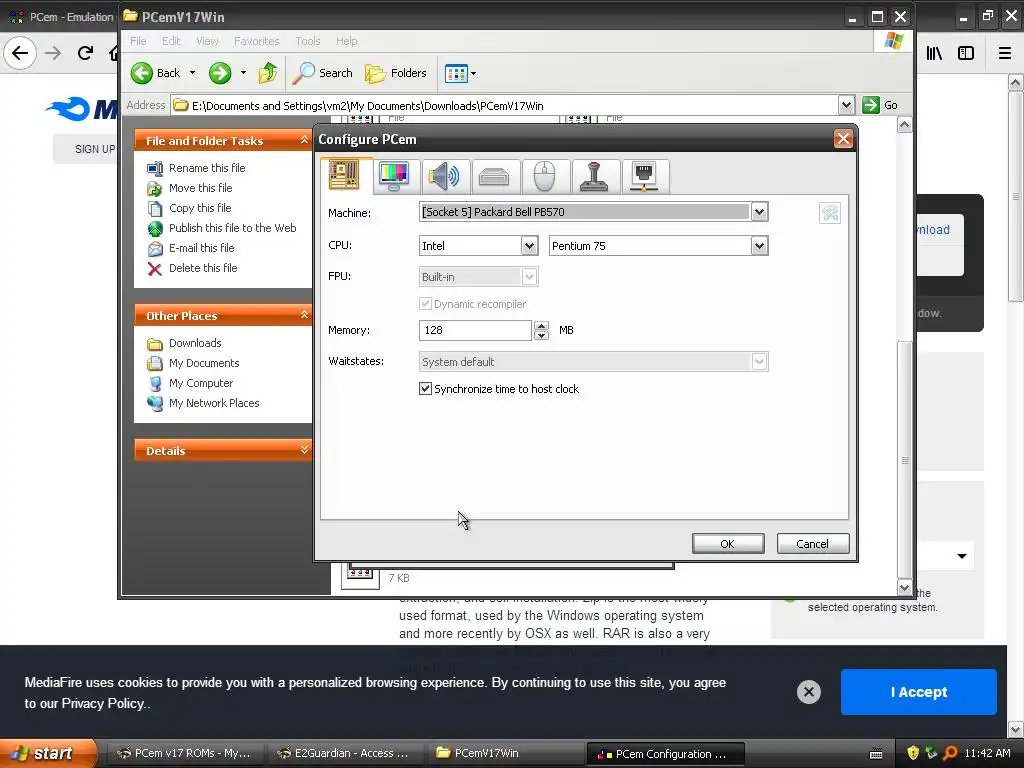Reload the browser page

(x=86, y=53)
